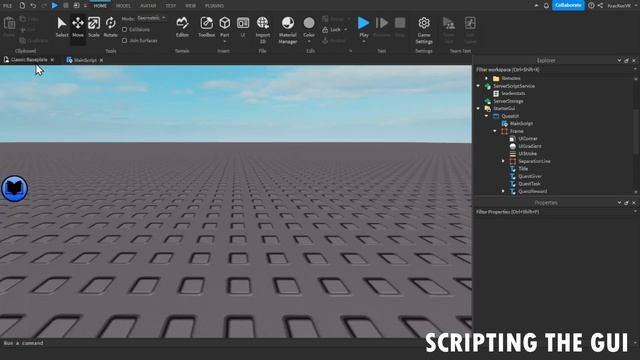Close the MainScript tab
The height and width of the screenshot is (360, 640).
point(101,60)
